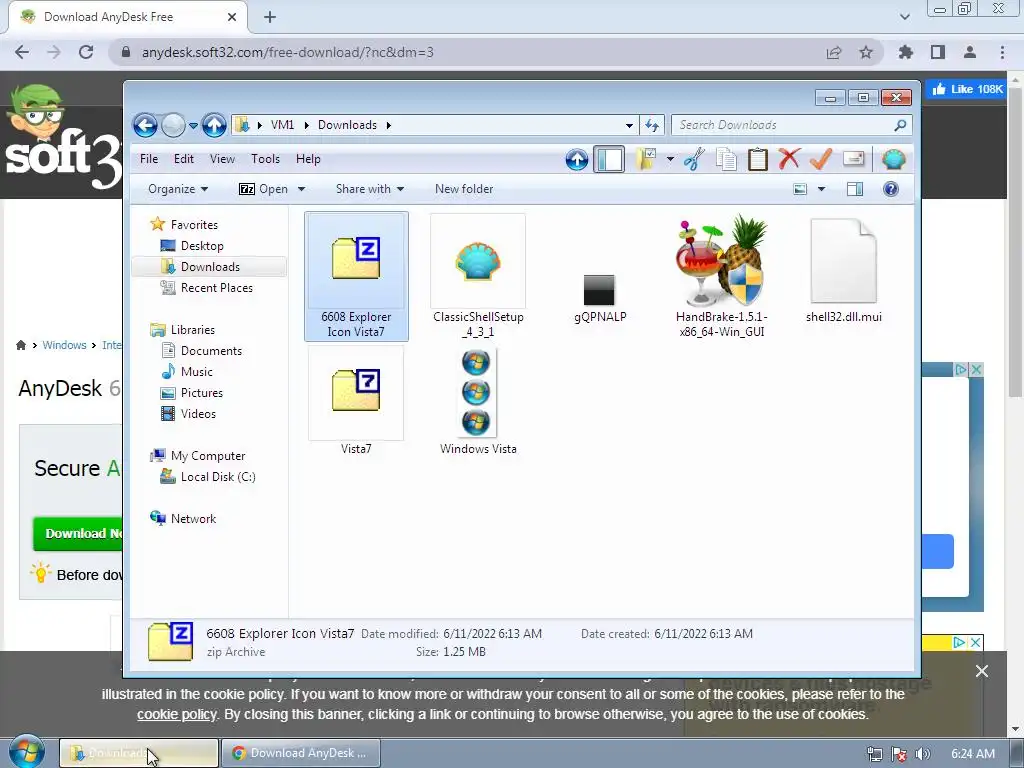Open Chrome extensions puzzle icon
Screen dimensions: 1024x768
click(x=906, y=52)
